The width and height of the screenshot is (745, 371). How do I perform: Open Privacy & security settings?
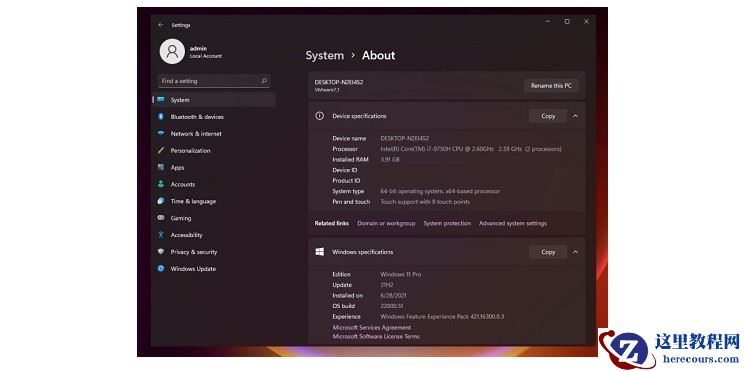[x=193, y=252]
